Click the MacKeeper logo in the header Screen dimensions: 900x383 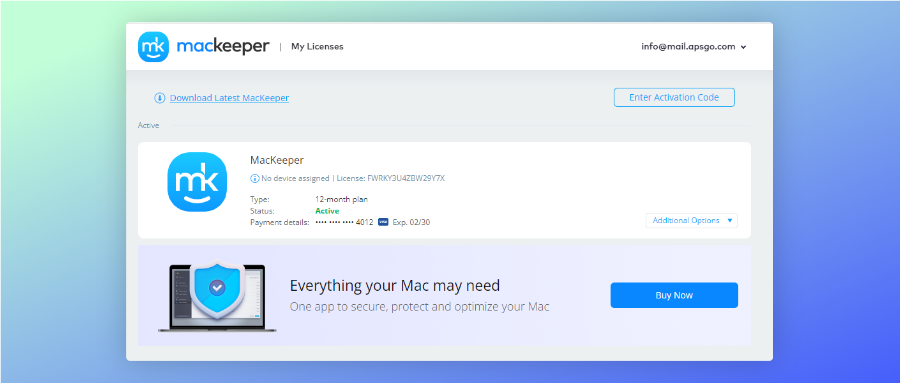point(203,47)
